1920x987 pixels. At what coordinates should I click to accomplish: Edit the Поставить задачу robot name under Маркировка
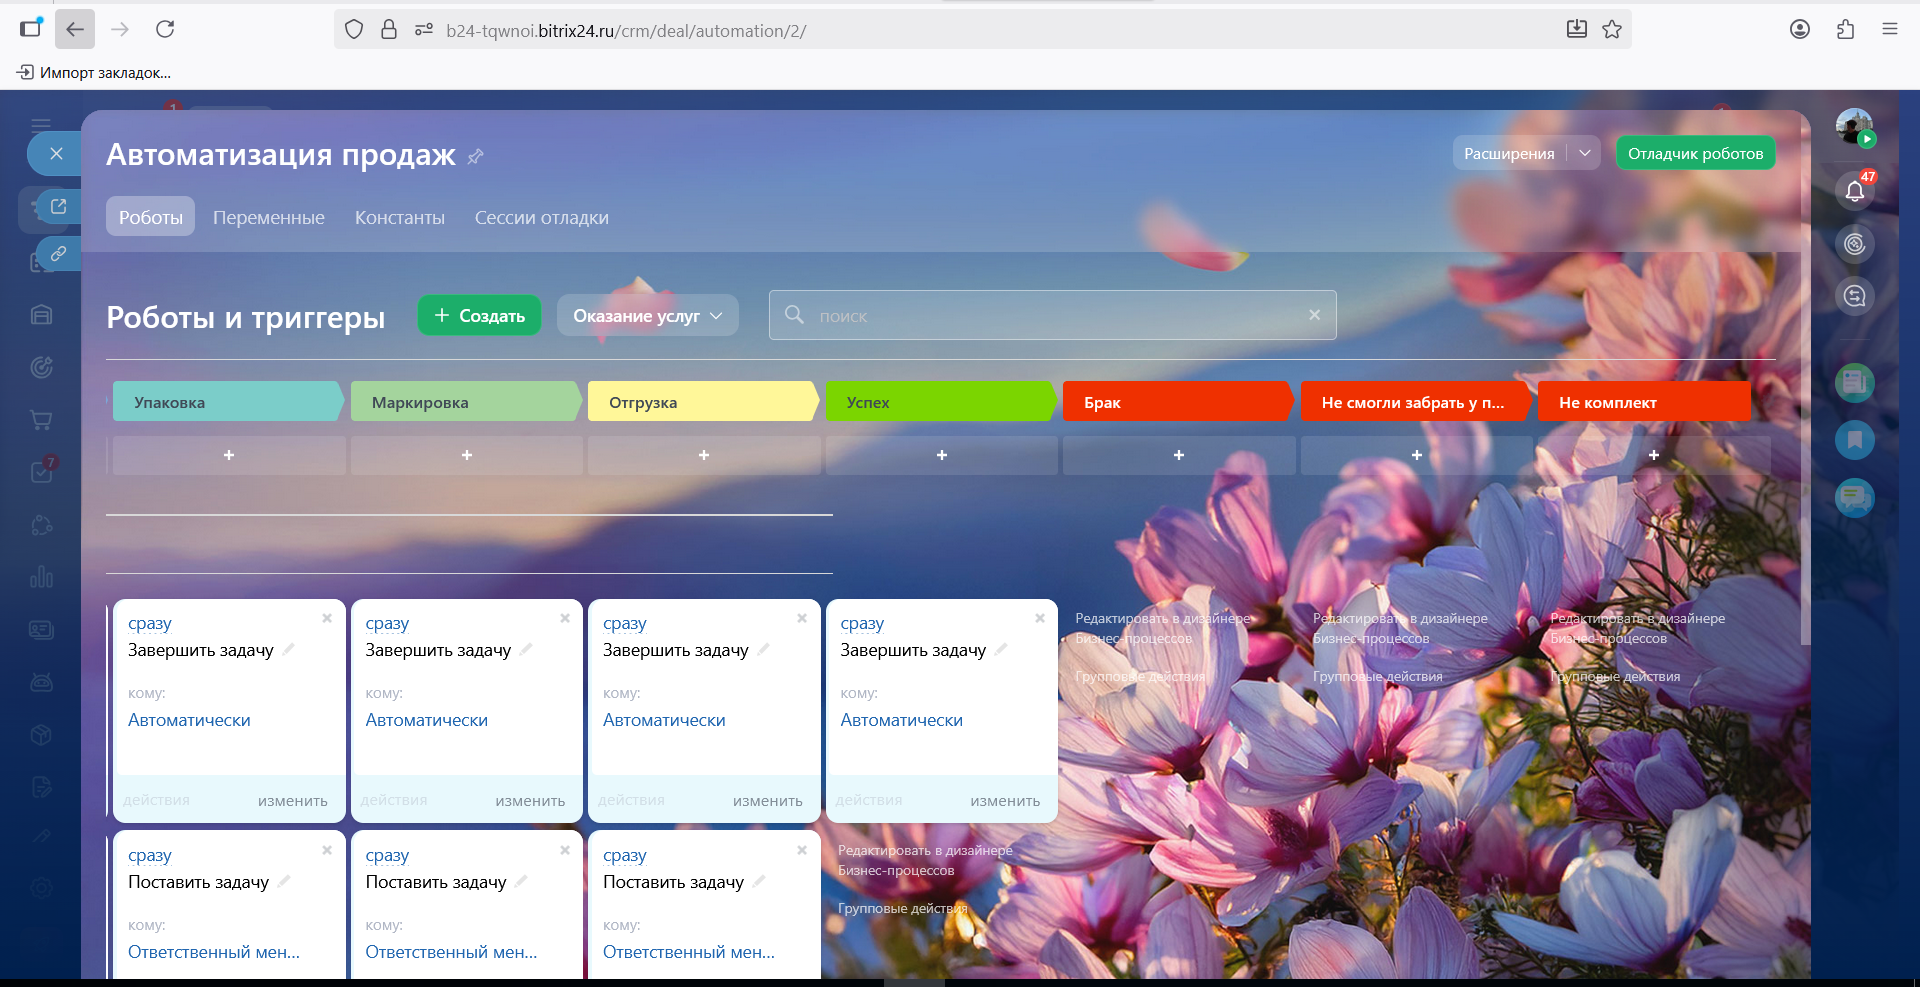point(521,882)
